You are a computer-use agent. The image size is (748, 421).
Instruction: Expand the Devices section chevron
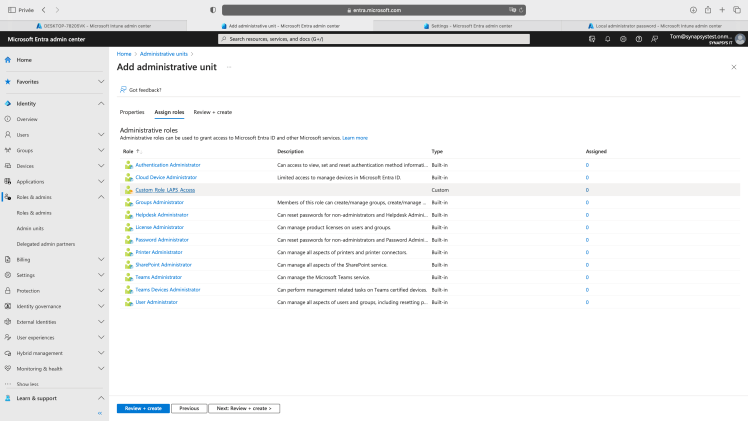click(101, 166)
